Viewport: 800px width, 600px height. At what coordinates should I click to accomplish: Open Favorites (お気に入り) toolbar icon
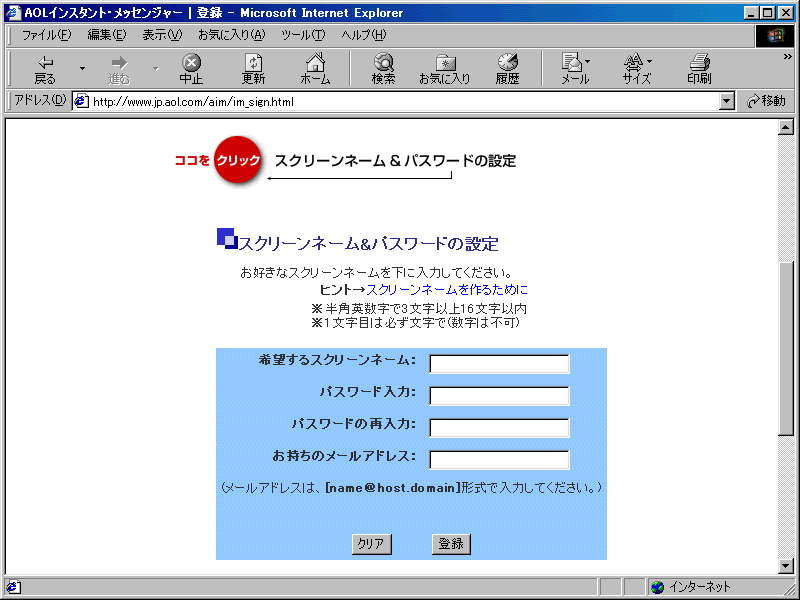point(445,69)
